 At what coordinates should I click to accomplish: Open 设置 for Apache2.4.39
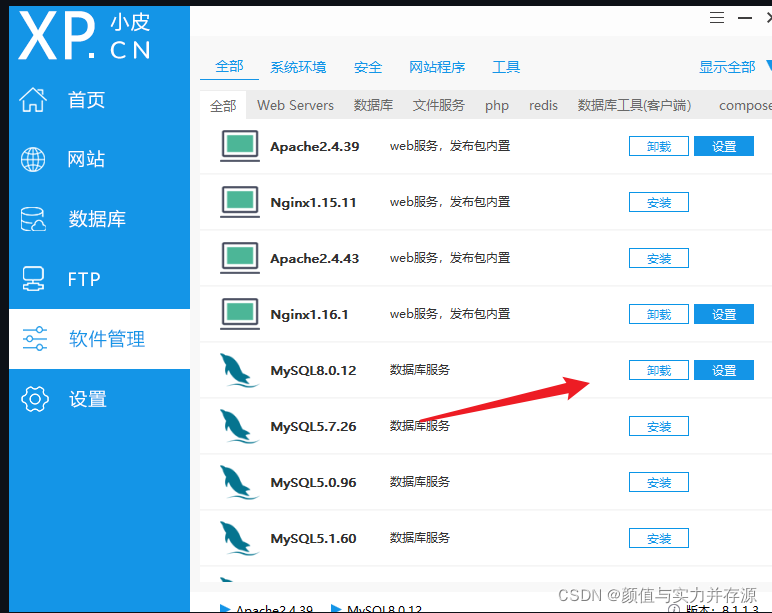tap(724, 146)
